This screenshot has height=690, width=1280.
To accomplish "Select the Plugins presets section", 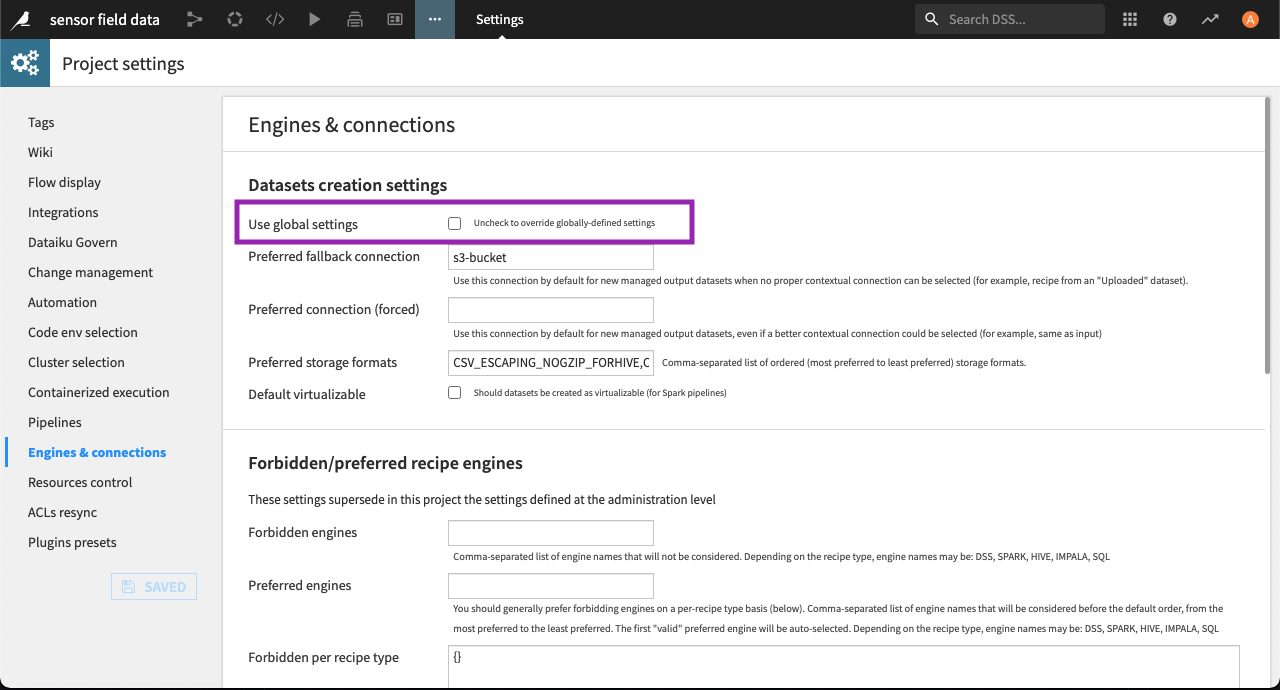I will point(71,542).
